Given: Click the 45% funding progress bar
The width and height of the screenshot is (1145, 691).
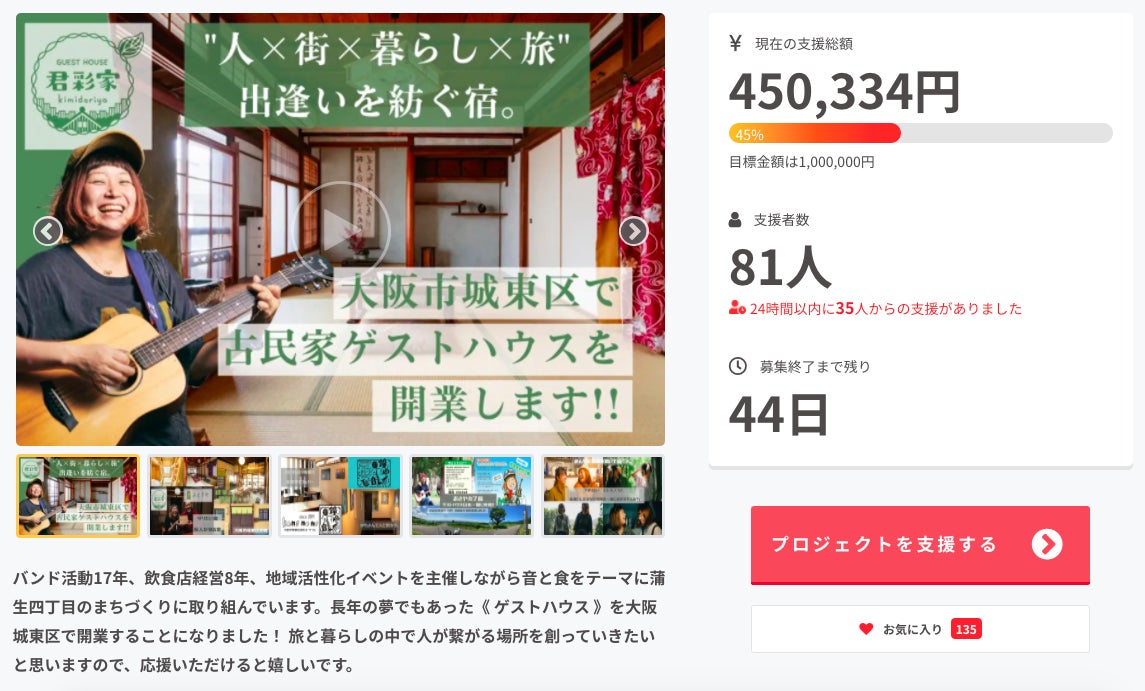Looking at the screenshot, I should click(x=920, y=133).
